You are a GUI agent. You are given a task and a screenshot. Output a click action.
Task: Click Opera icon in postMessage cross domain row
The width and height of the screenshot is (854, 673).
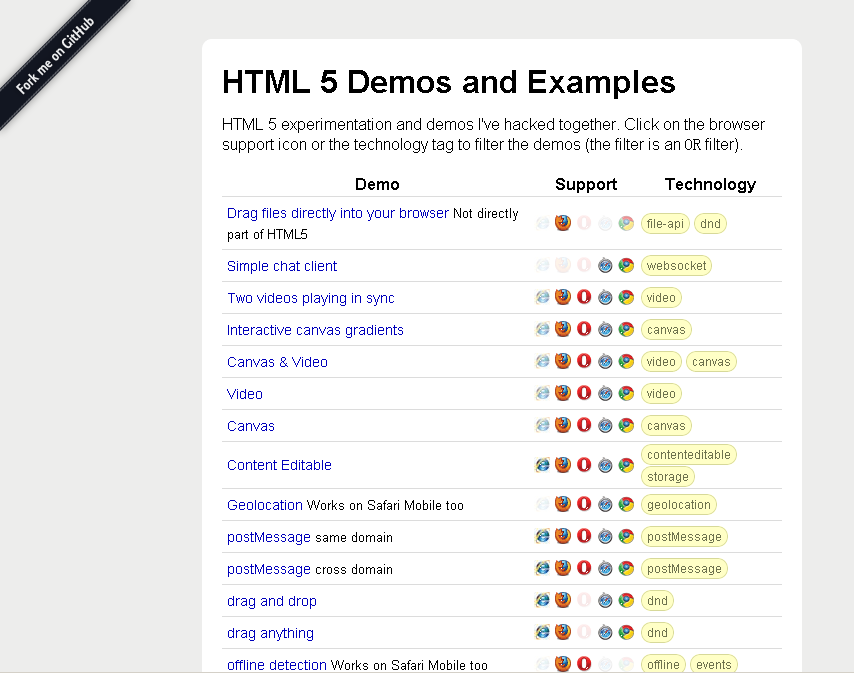click(584, 568)
